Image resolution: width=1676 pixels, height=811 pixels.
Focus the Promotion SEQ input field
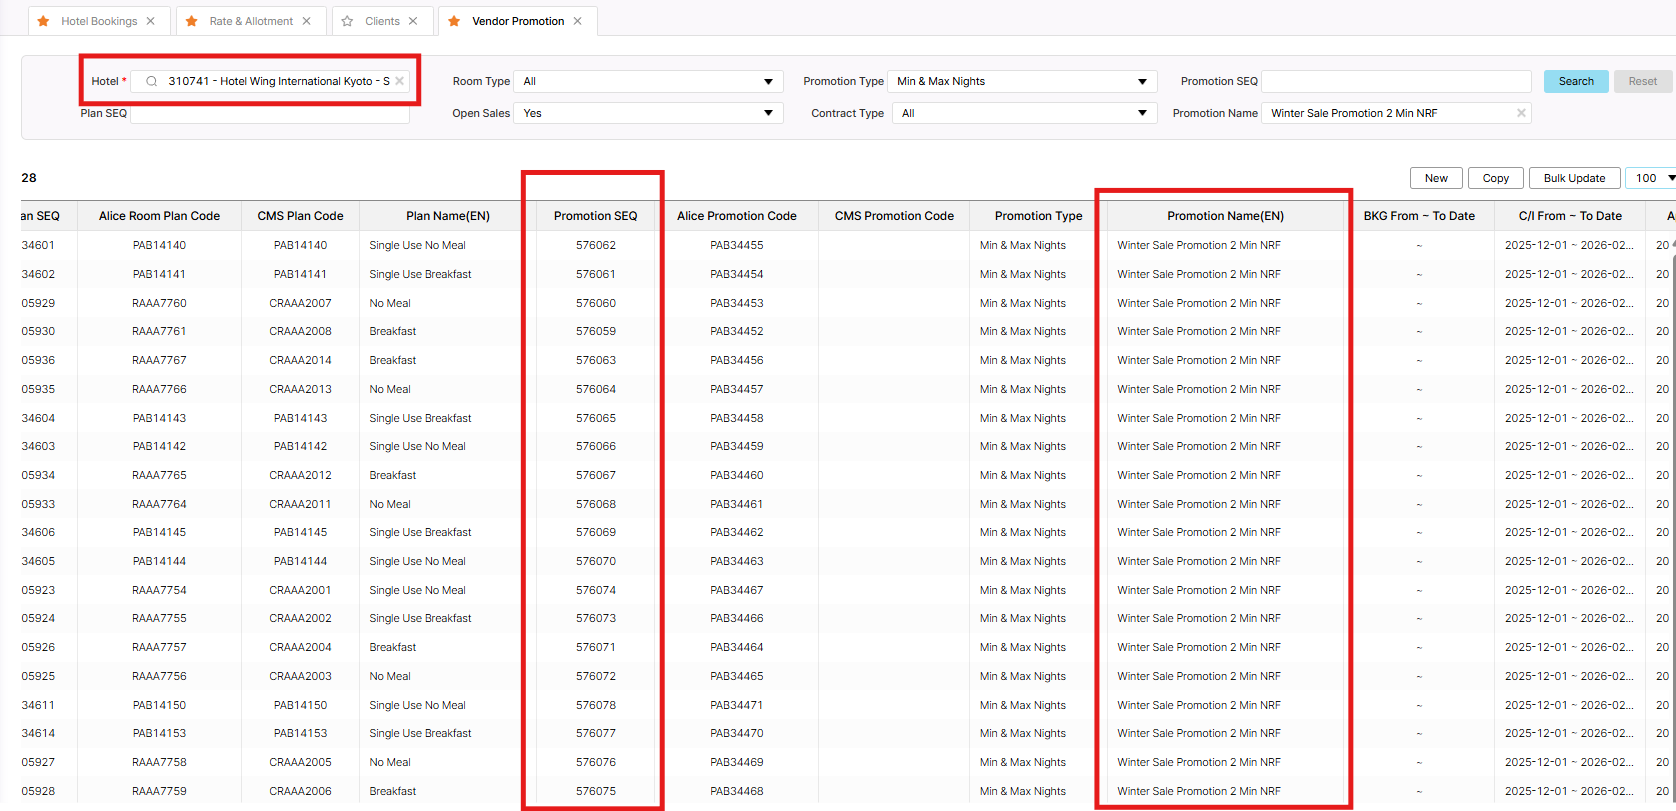click(1396, 82)
